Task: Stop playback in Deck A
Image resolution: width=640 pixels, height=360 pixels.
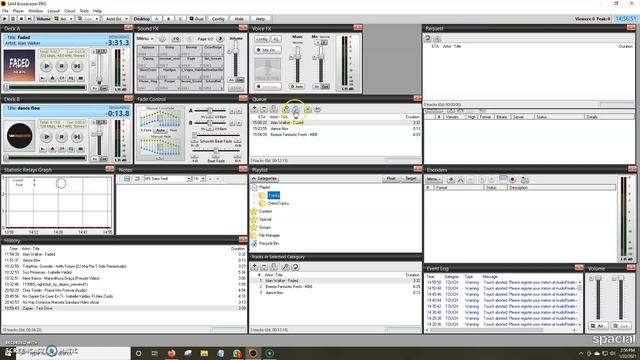Action: (61, 66)
